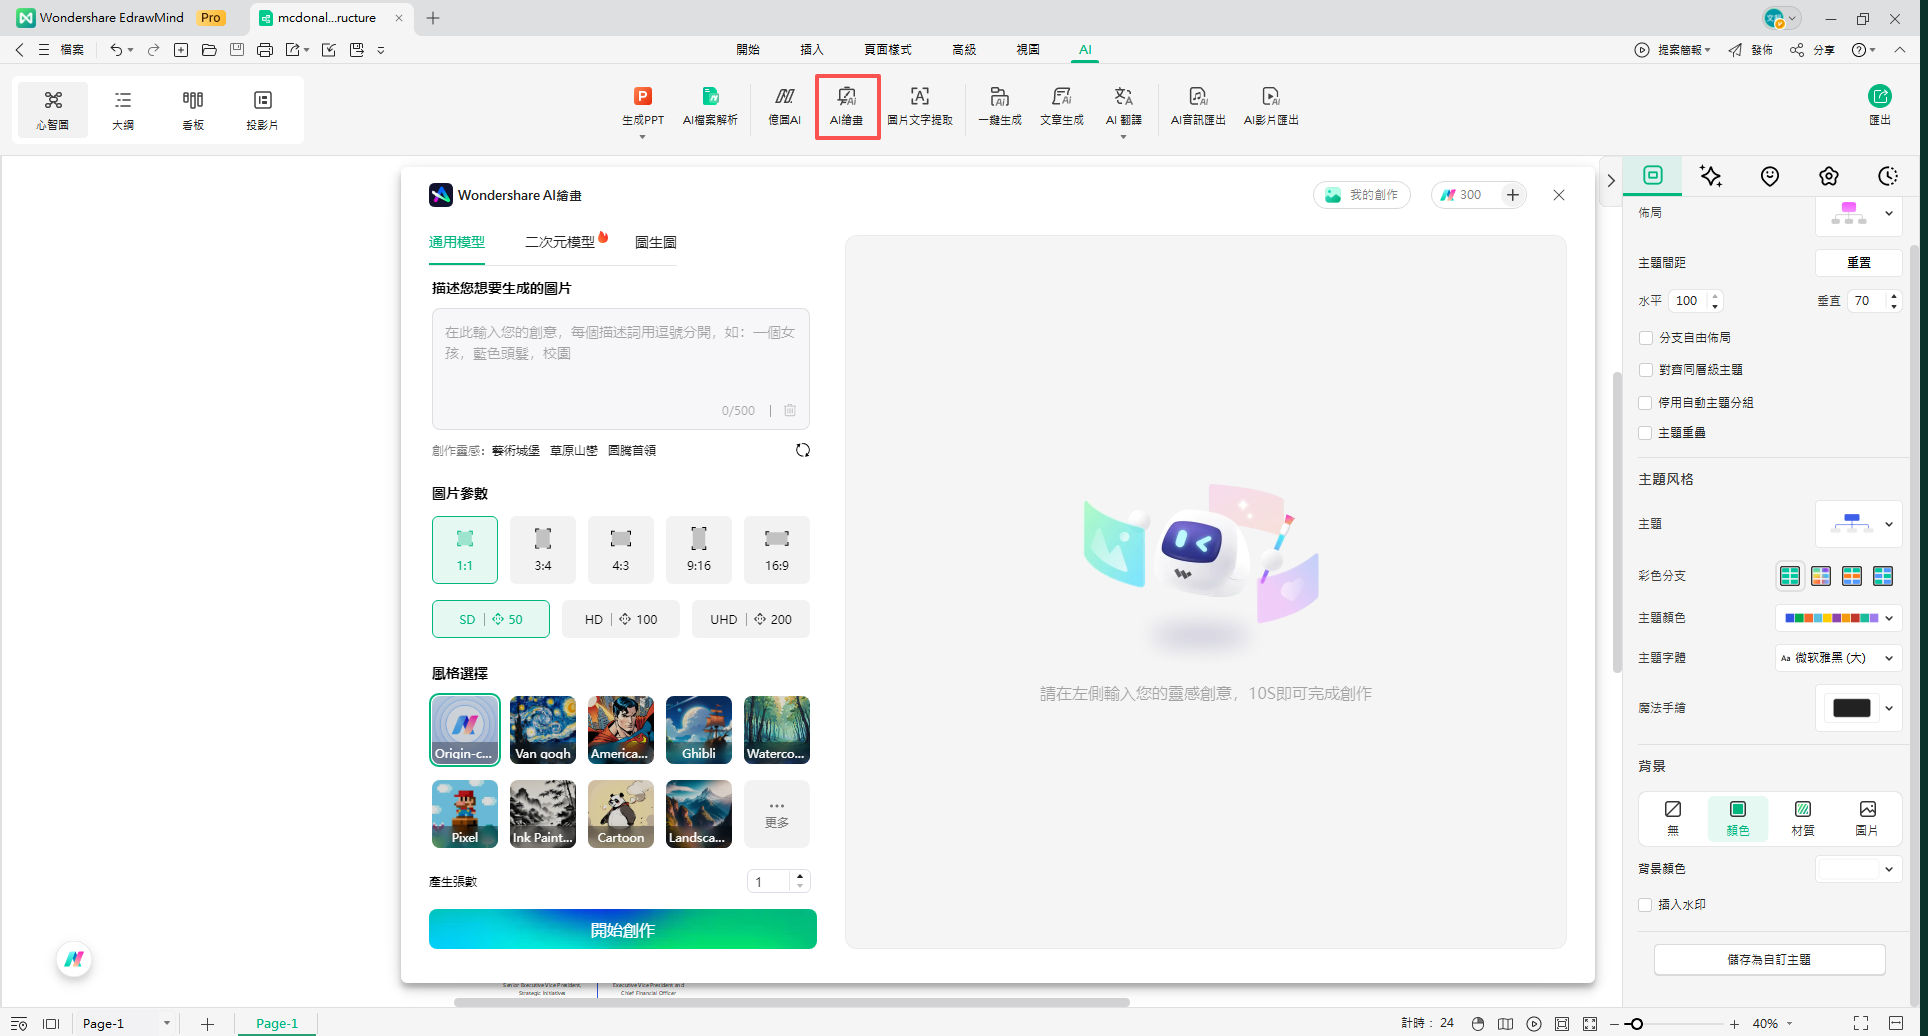
Task: Open the 主題顏色 palette dropdown
Action: (x=1838, y=618)
